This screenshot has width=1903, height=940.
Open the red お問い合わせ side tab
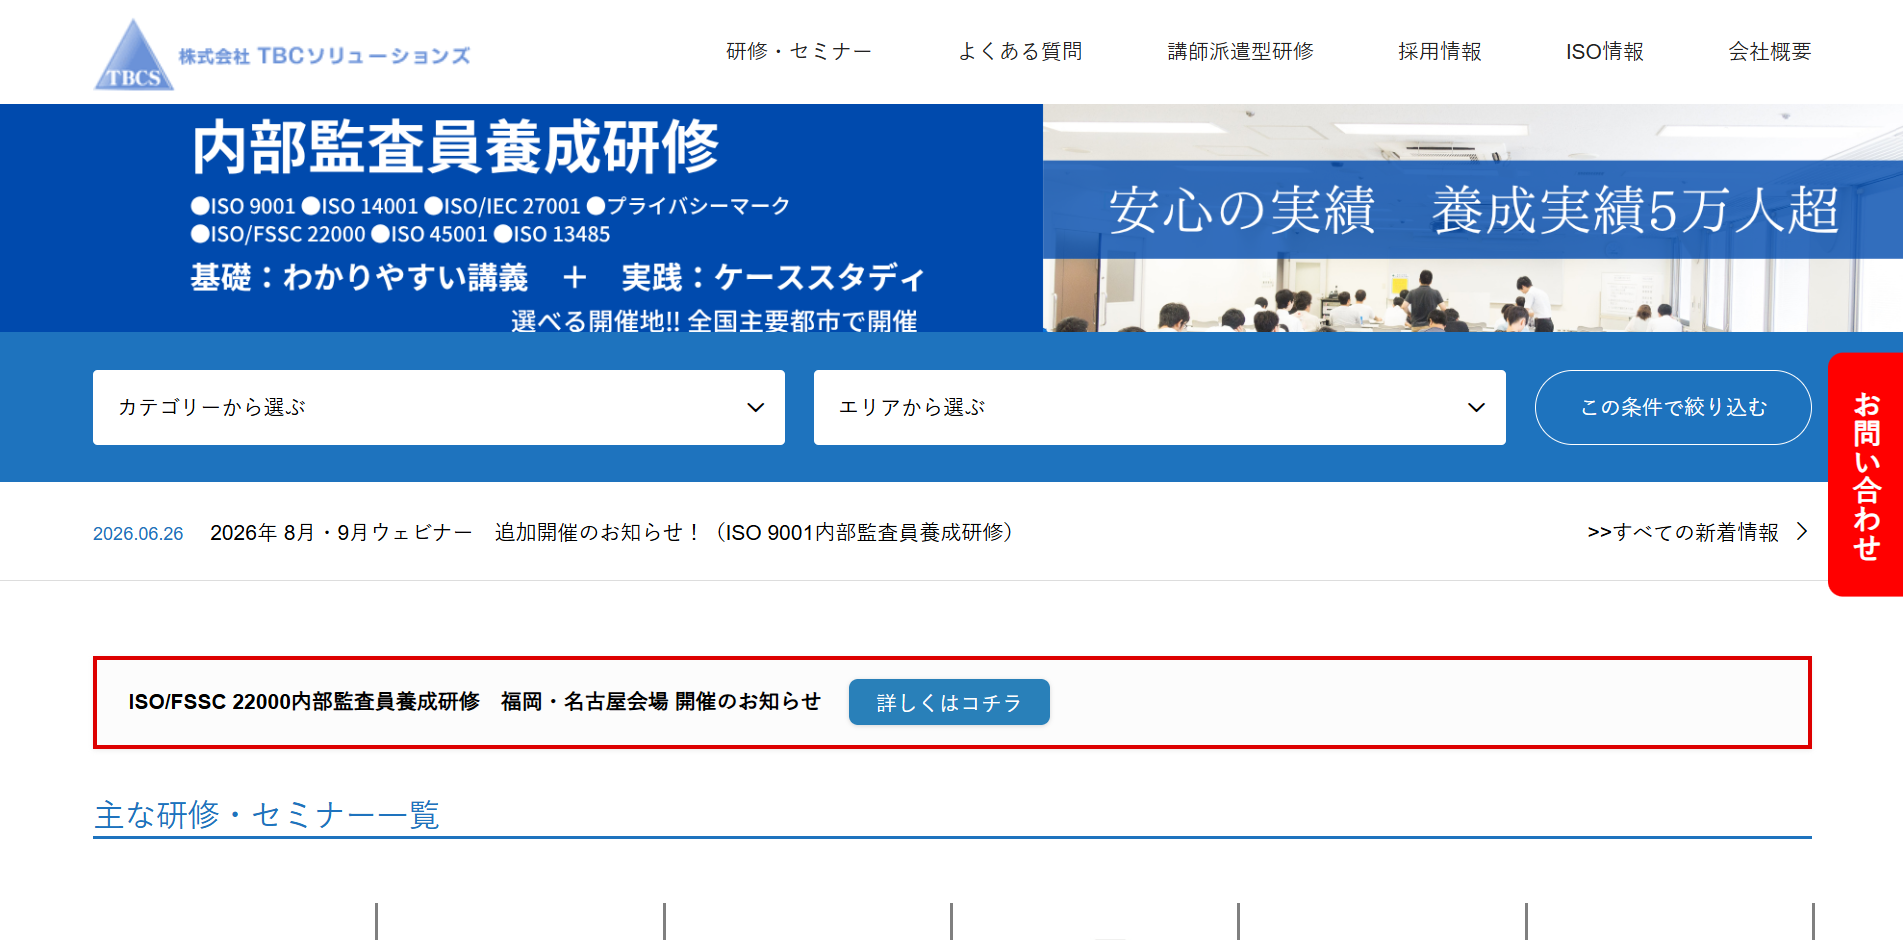1866,475
